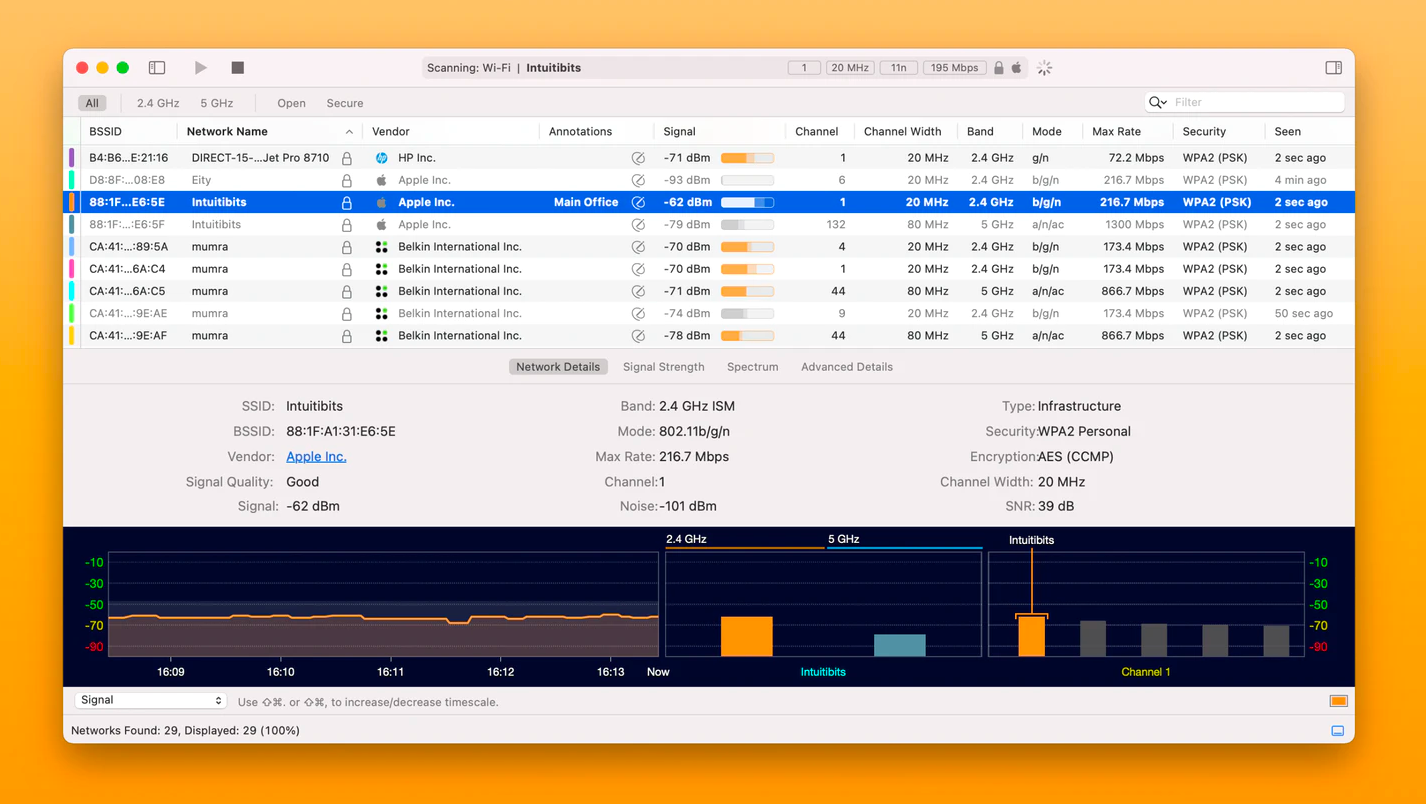The image size is (1426, 804).
Task: Click orange color tag of 88:1F...E6:5E row
Action: (71, 202)
